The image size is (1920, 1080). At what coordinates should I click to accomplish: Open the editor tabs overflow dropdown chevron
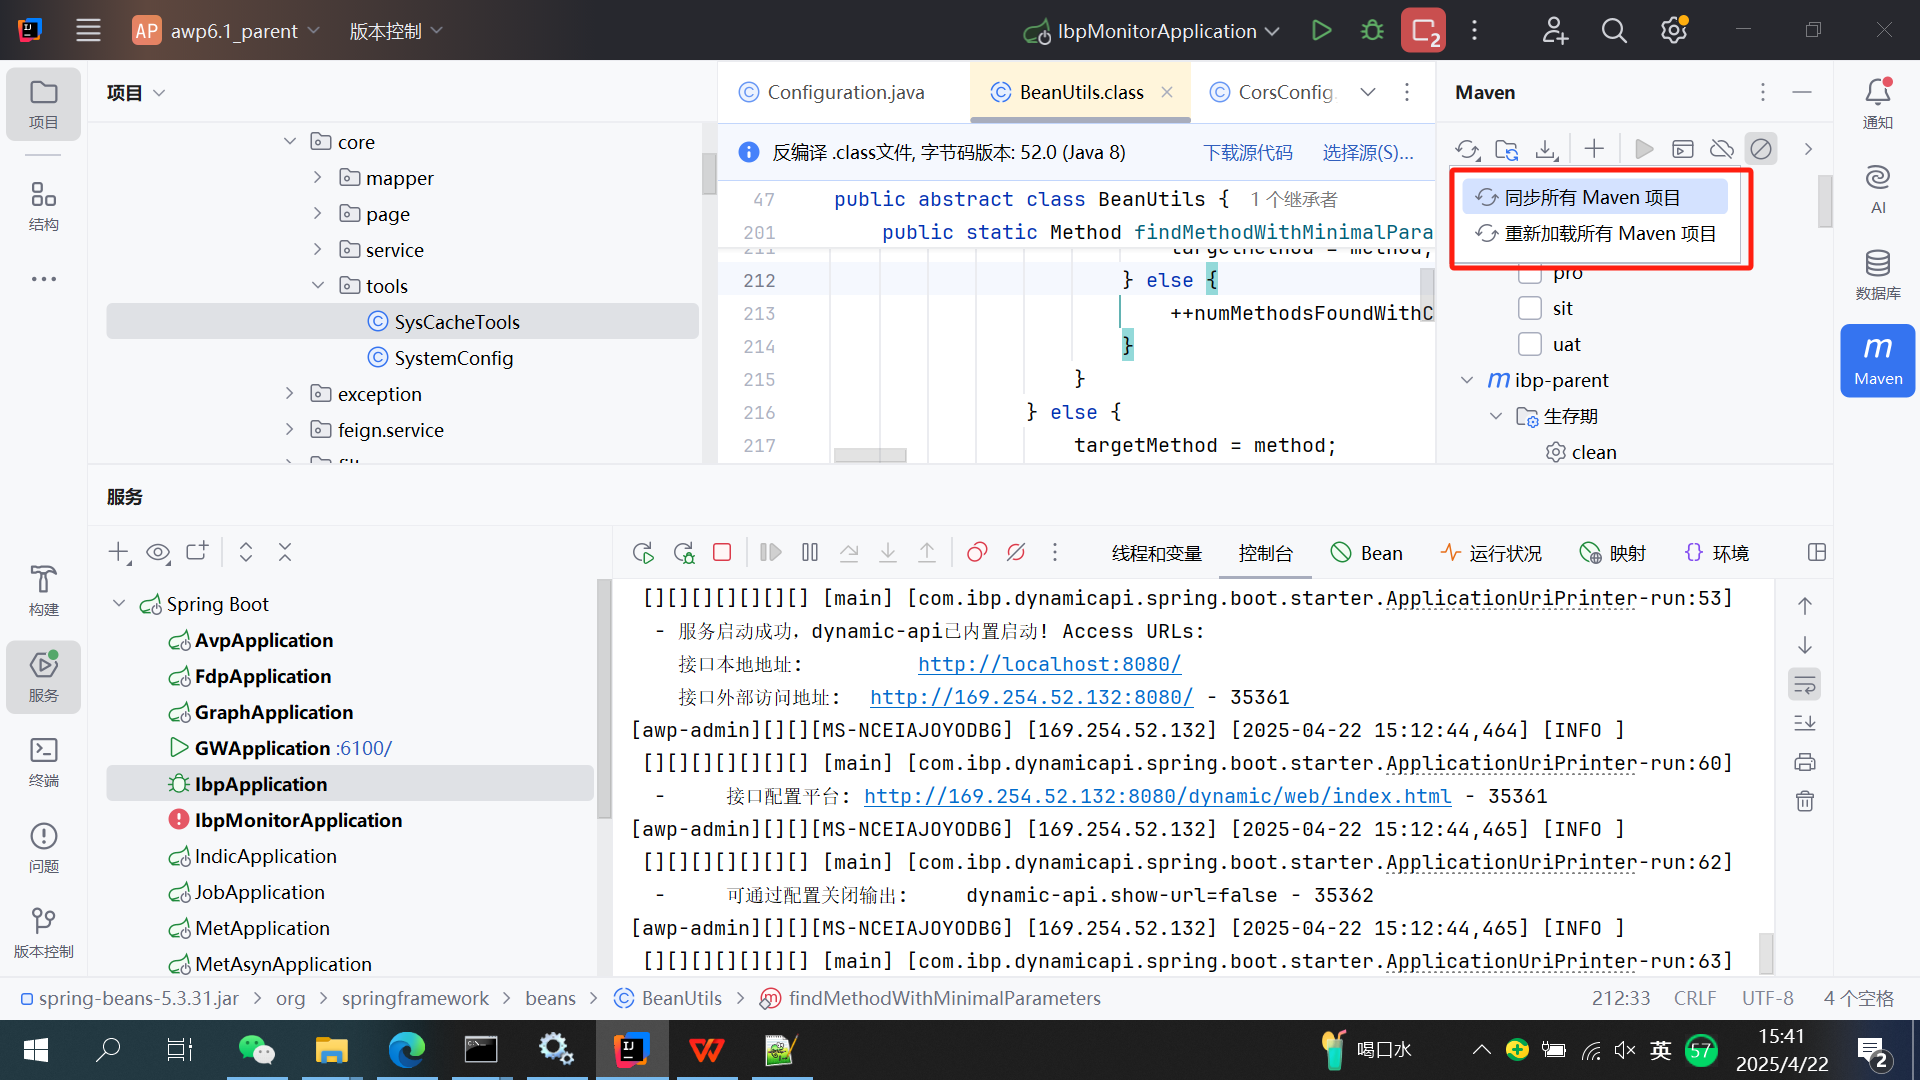coord(1368,92)
